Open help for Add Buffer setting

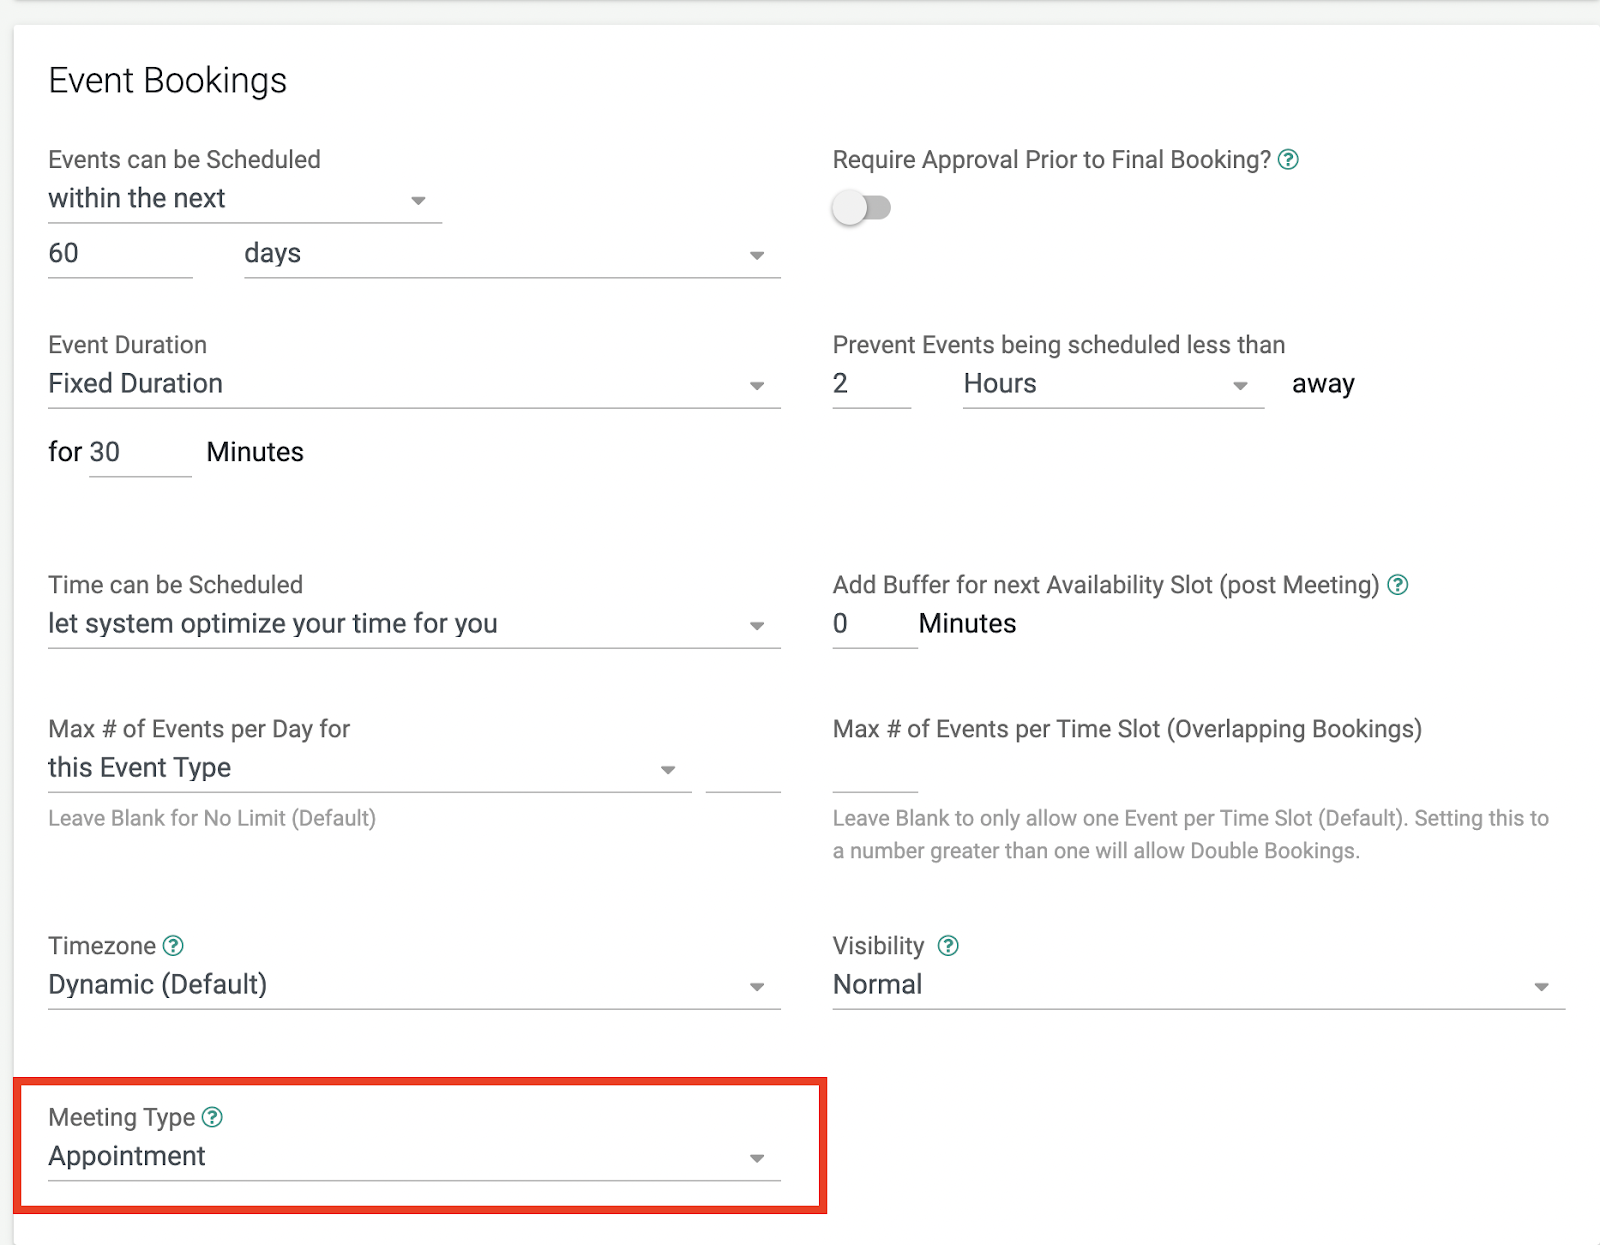tap(1398, 585)
